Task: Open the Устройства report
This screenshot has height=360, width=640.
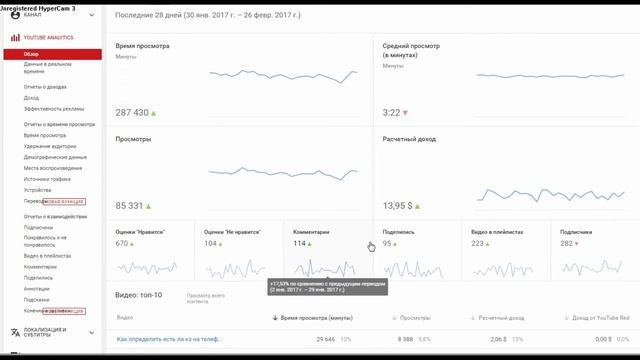Action: coord(38,190)
